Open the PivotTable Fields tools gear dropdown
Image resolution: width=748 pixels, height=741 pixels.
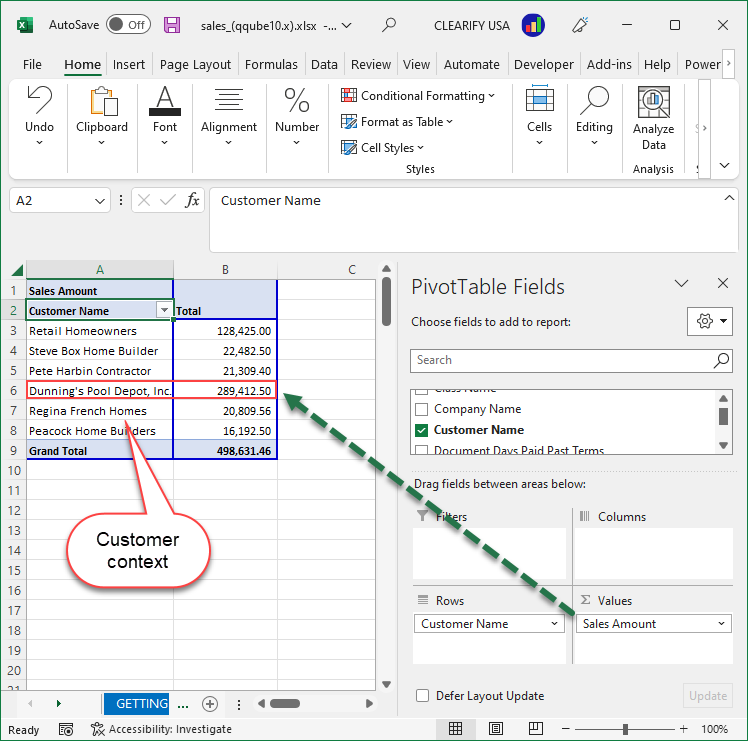coord(710,321)
